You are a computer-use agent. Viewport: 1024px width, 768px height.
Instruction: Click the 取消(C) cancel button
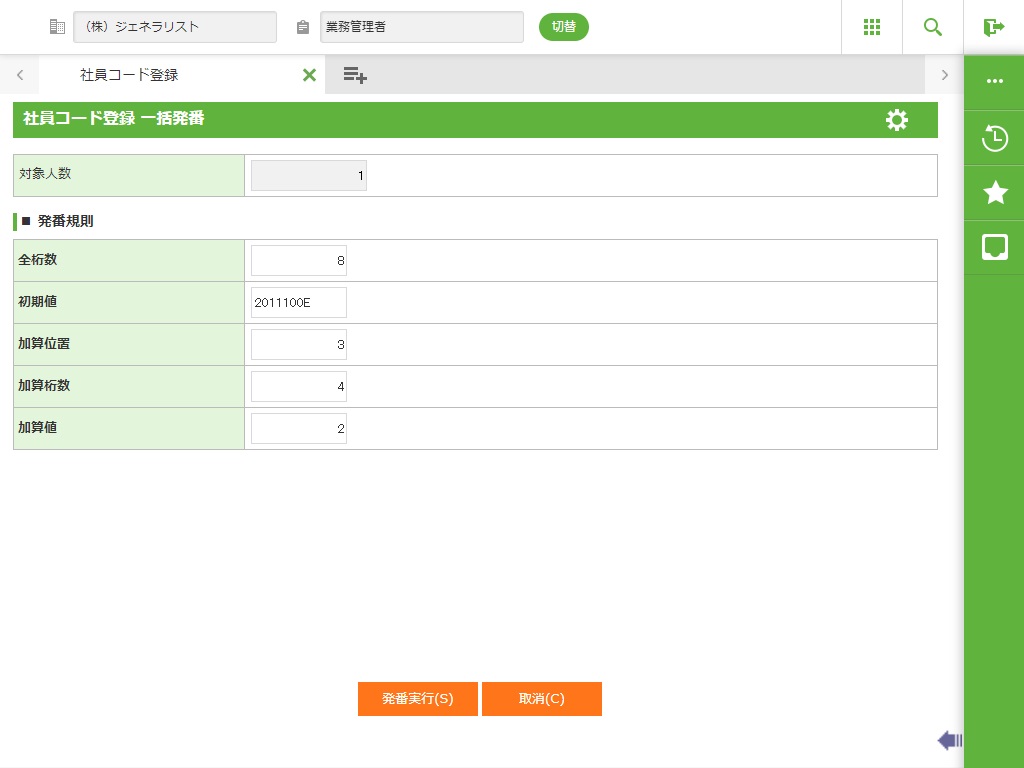(x=542, y=699)
